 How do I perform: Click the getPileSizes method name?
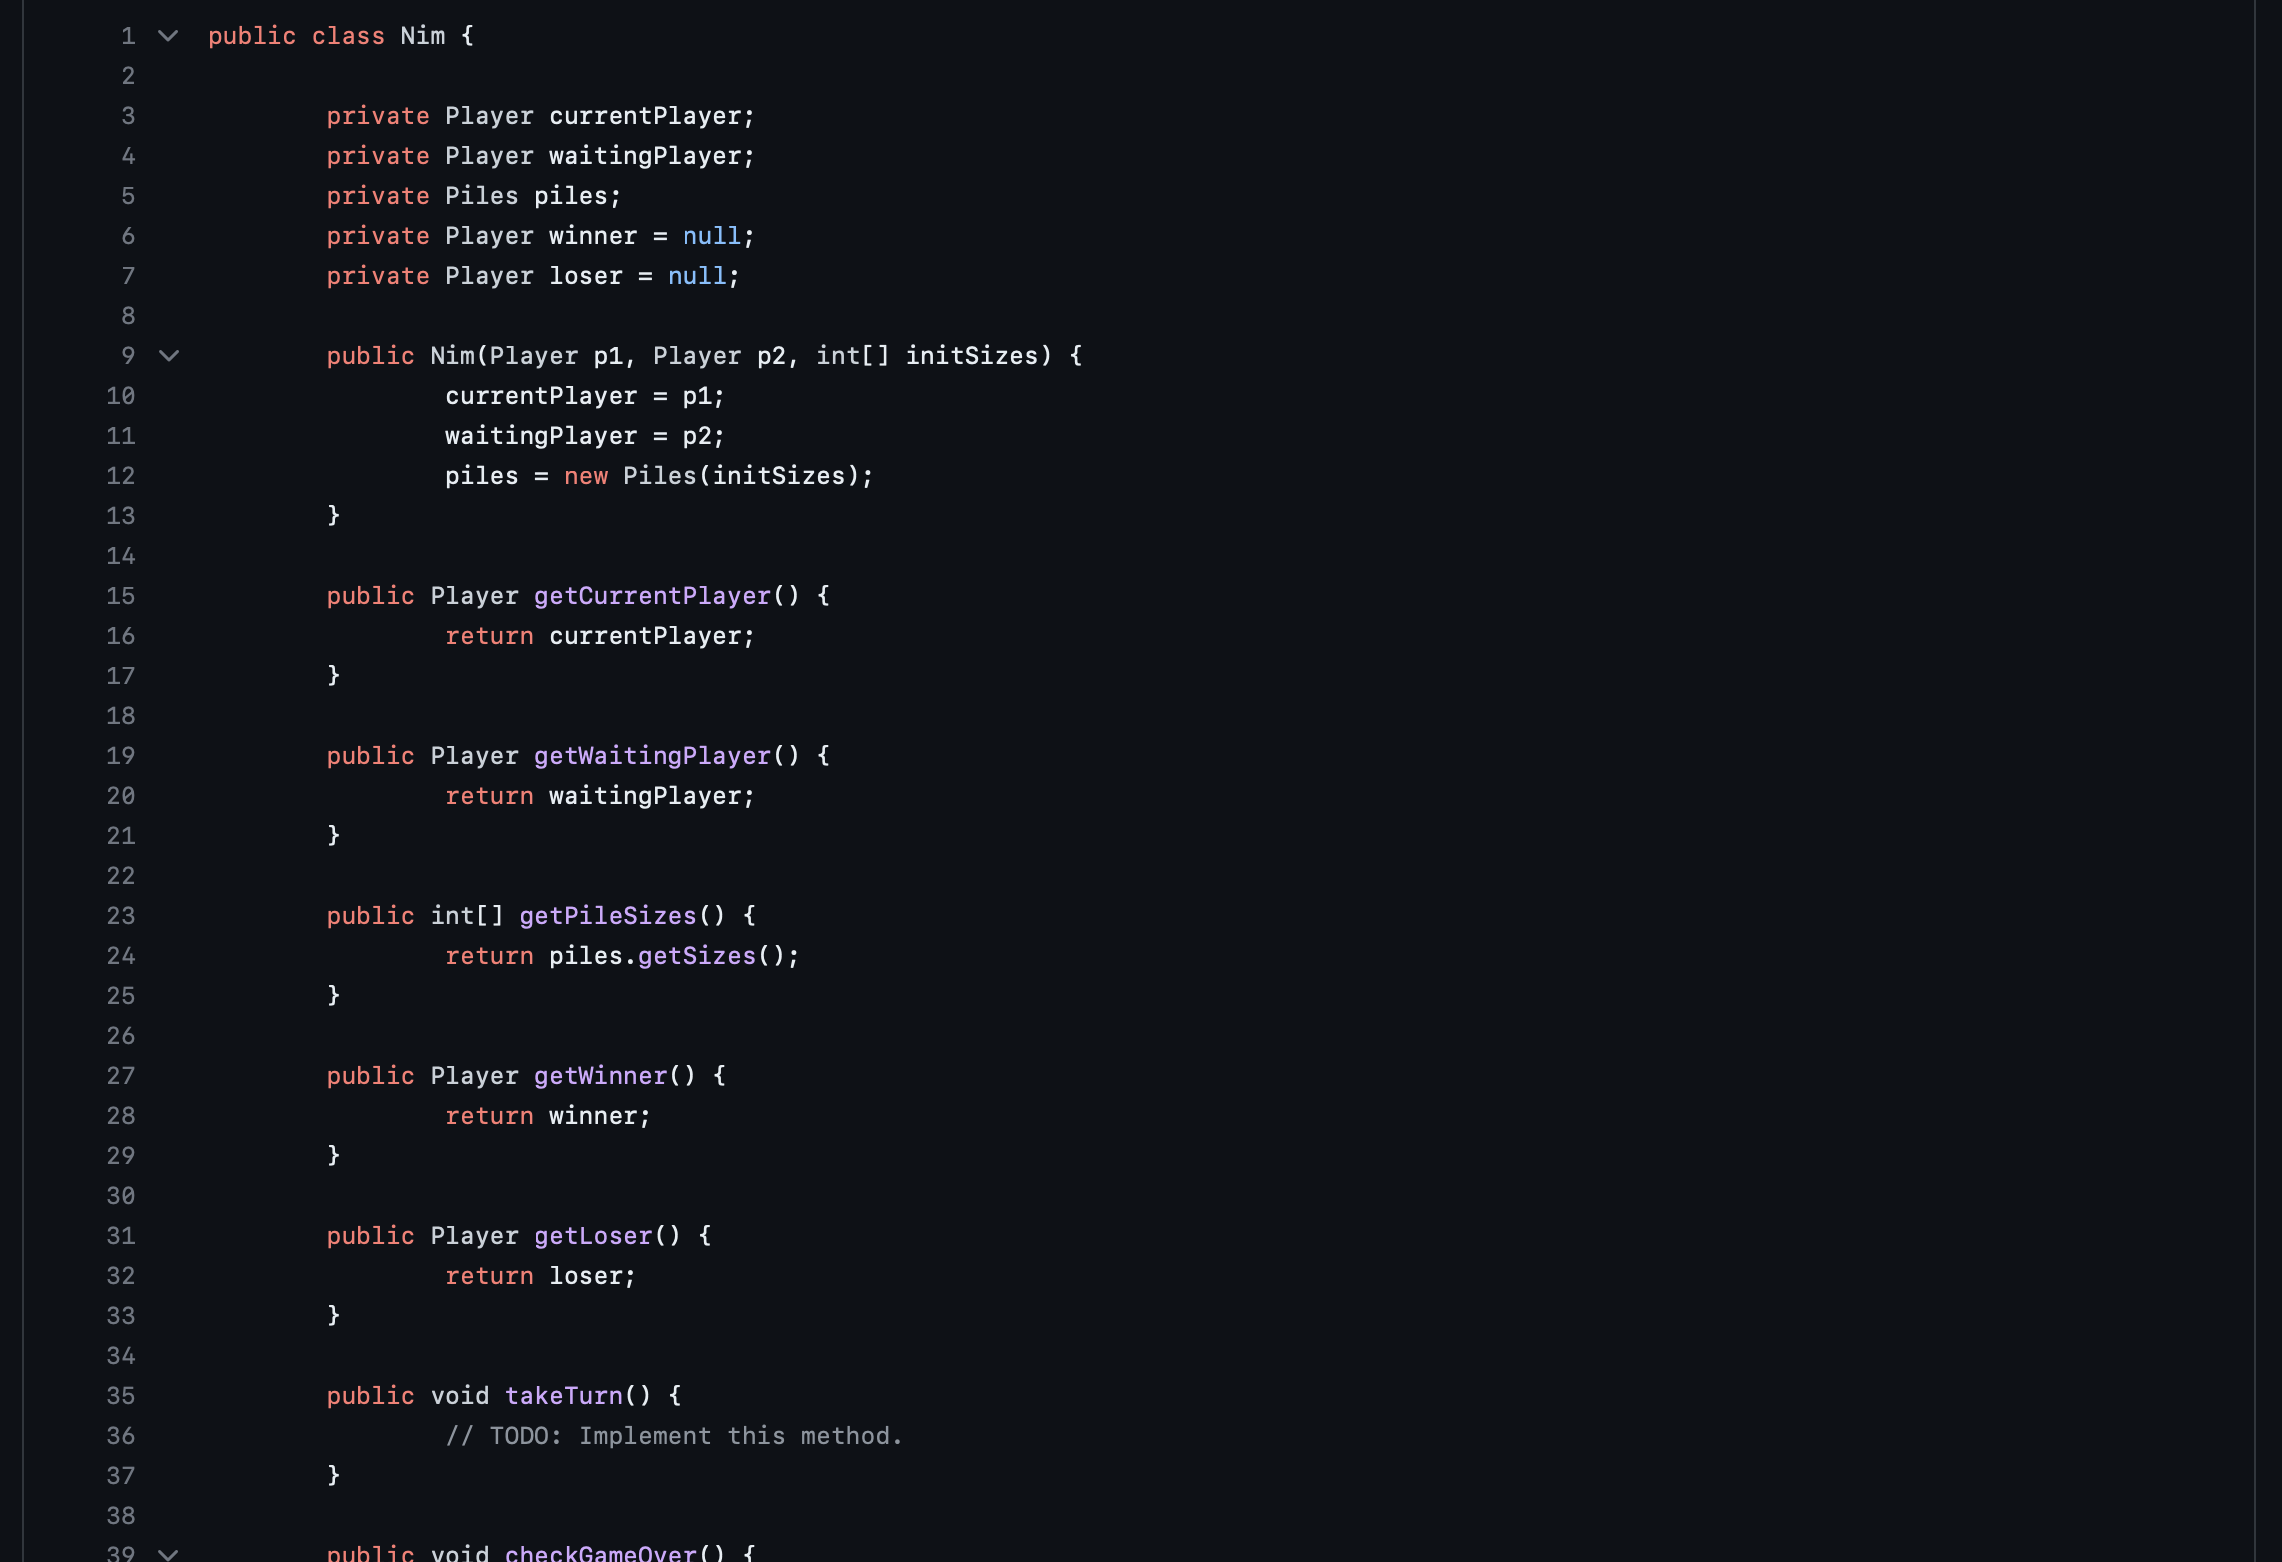[607, 916]
